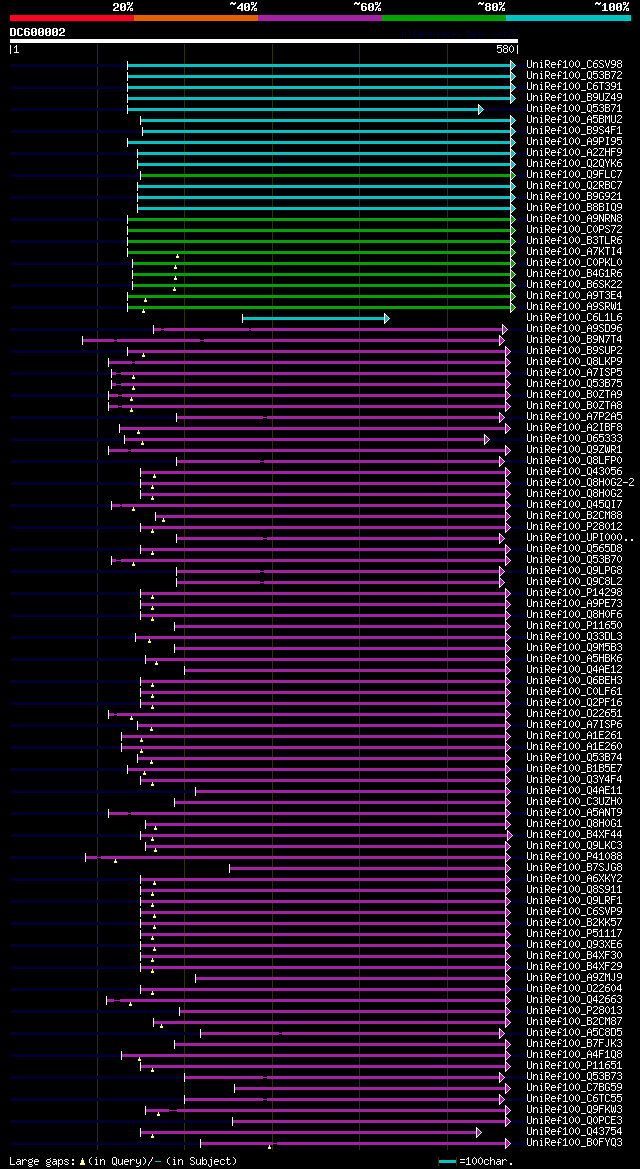The height and width of the screenshot is (1169, 640).
Task: Select the UniRef100_A9SD96 label
Action: pyautogui.click(x=574, y=329)
